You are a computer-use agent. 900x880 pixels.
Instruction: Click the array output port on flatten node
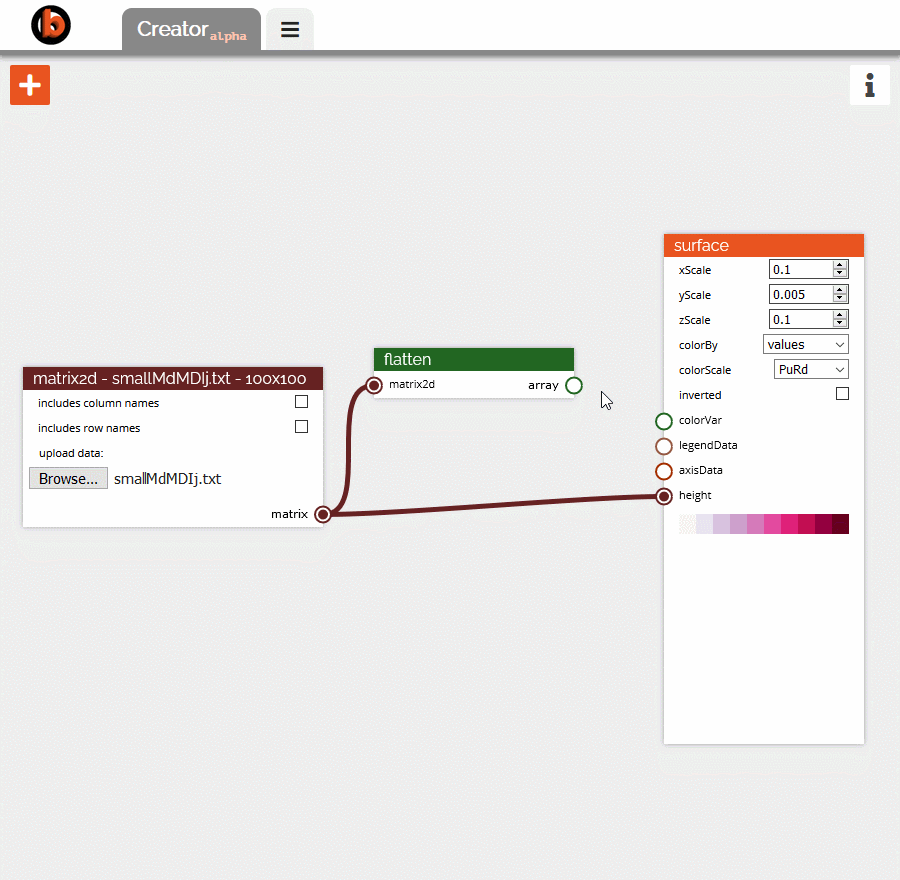pyautogui.click(x=574, y=385)
